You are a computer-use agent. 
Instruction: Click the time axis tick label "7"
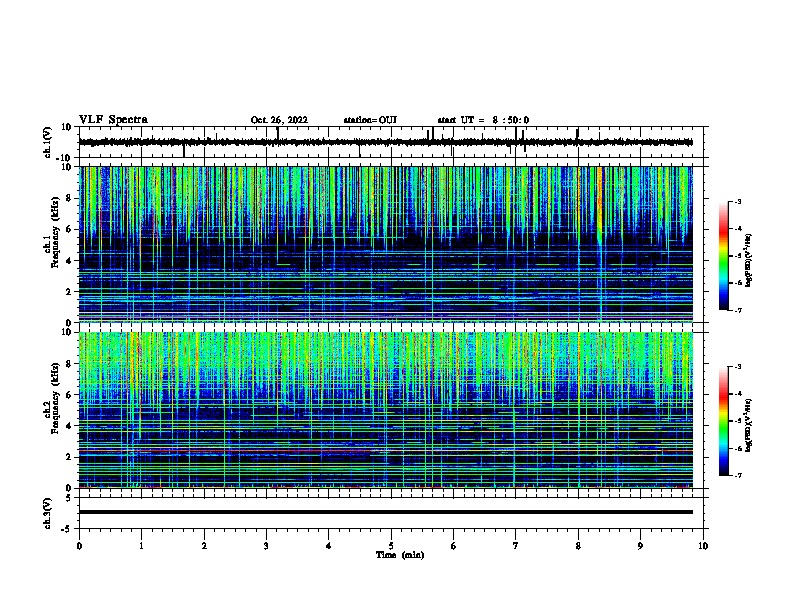coord(516,546)
